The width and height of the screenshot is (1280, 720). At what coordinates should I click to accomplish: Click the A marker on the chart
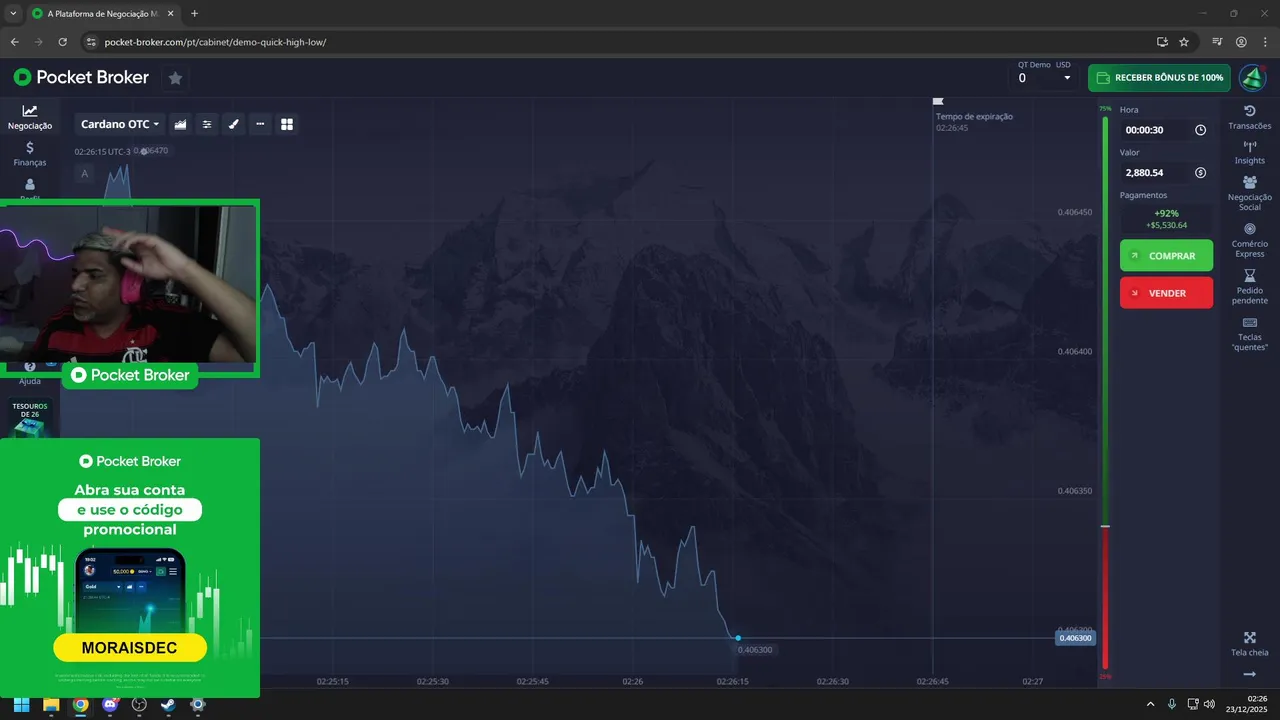click(x=84, y=174)
